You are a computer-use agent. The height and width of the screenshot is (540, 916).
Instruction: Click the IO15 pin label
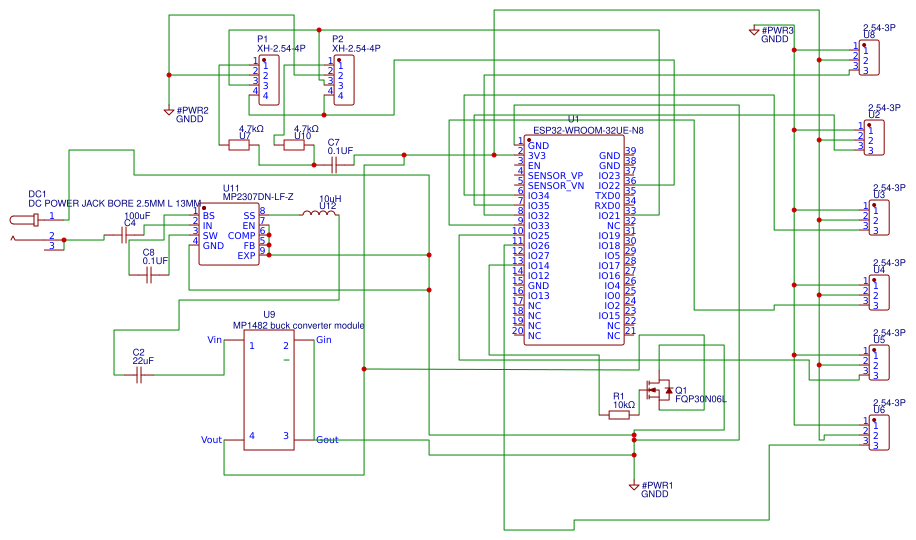[x=609, y=316]
